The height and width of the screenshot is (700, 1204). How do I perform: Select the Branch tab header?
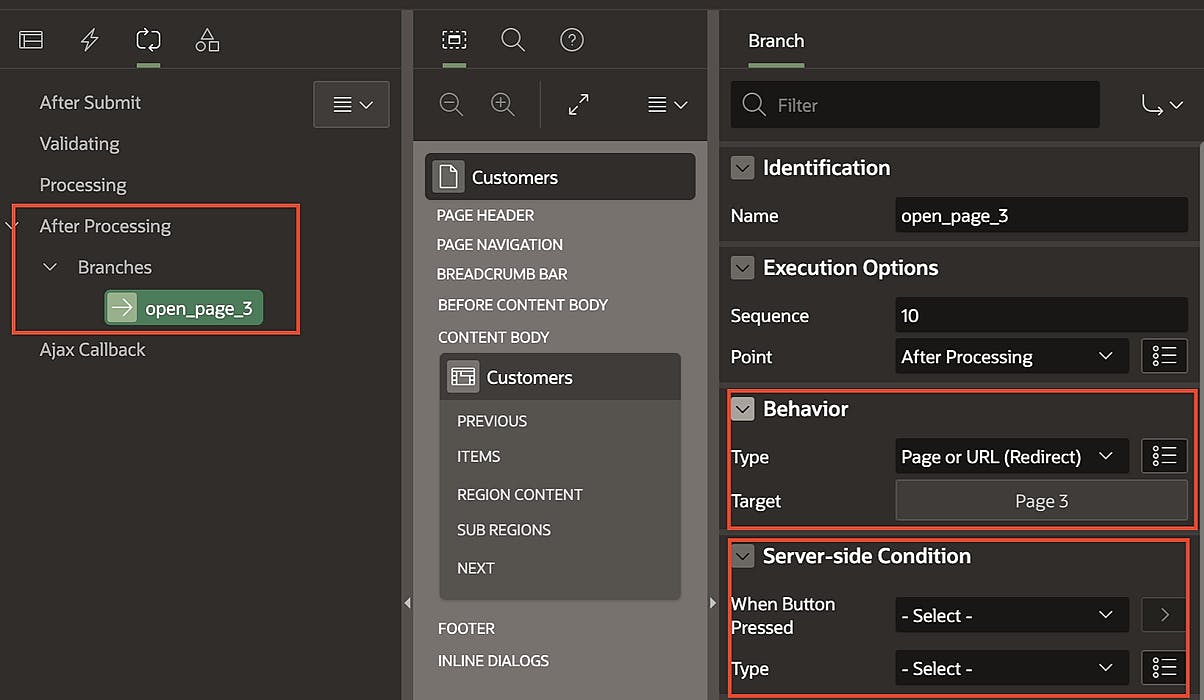(x=776, y=41)
